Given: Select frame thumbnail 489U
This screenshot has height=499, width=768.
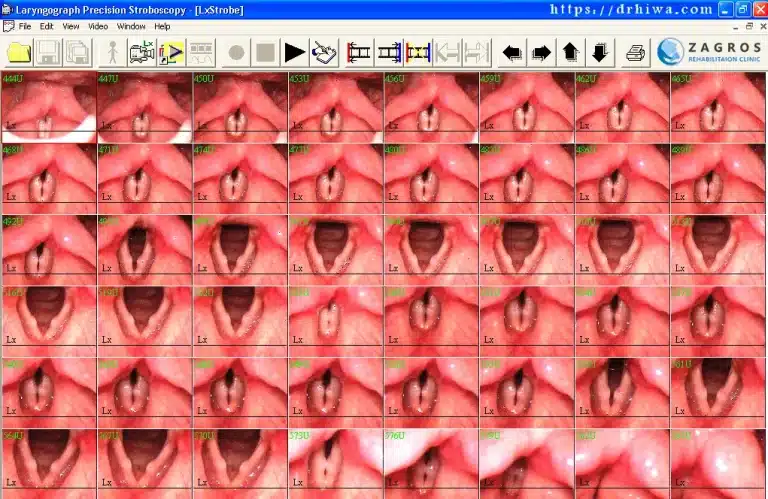Looking at the screenshot, I should coord(718,179).
